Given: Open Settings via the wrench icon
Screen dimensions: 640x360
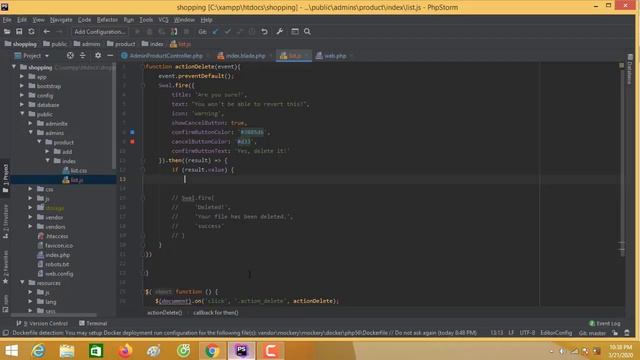Looking at the screenshot, I should click(x=280, y=31).
